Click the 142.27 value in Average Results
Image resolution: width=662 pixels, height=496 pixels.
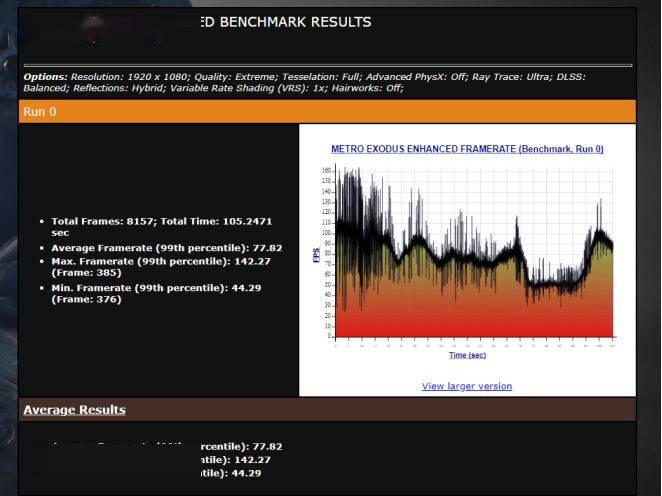[x=252, y=460]
